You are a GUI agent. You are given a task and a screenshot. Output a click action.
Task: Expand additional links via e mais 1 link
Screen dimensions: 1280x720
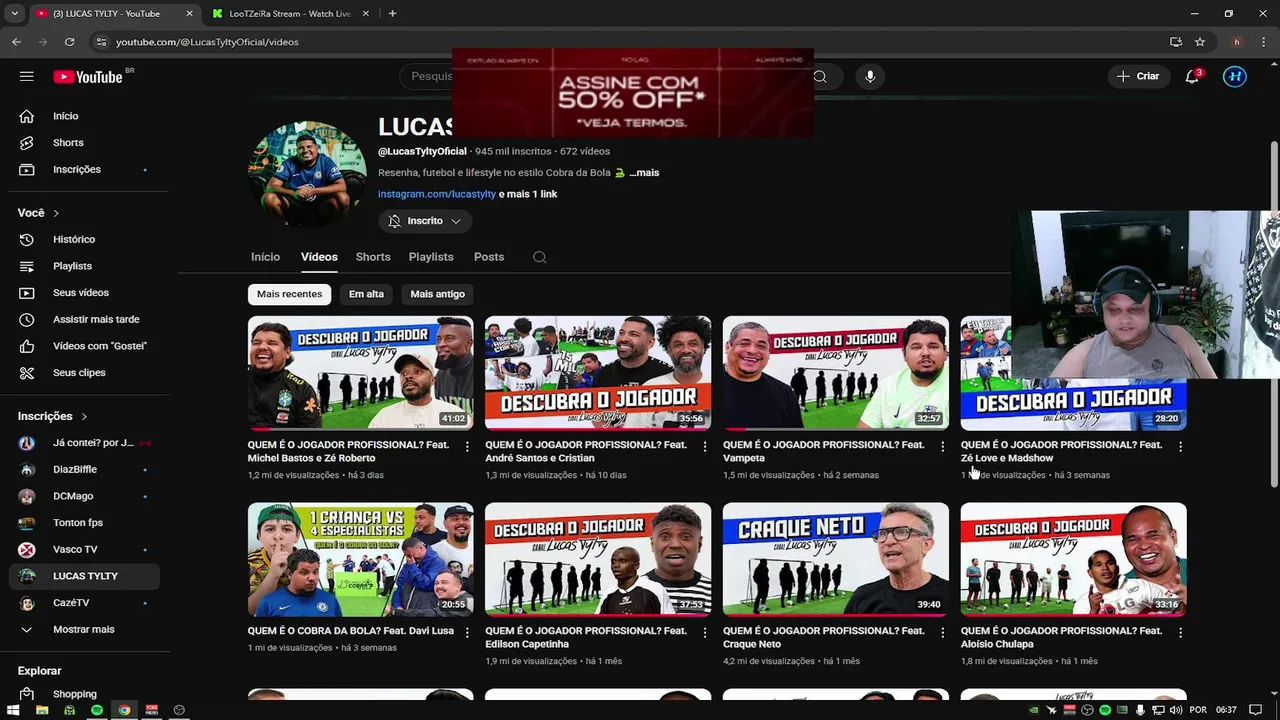(528, 194)
